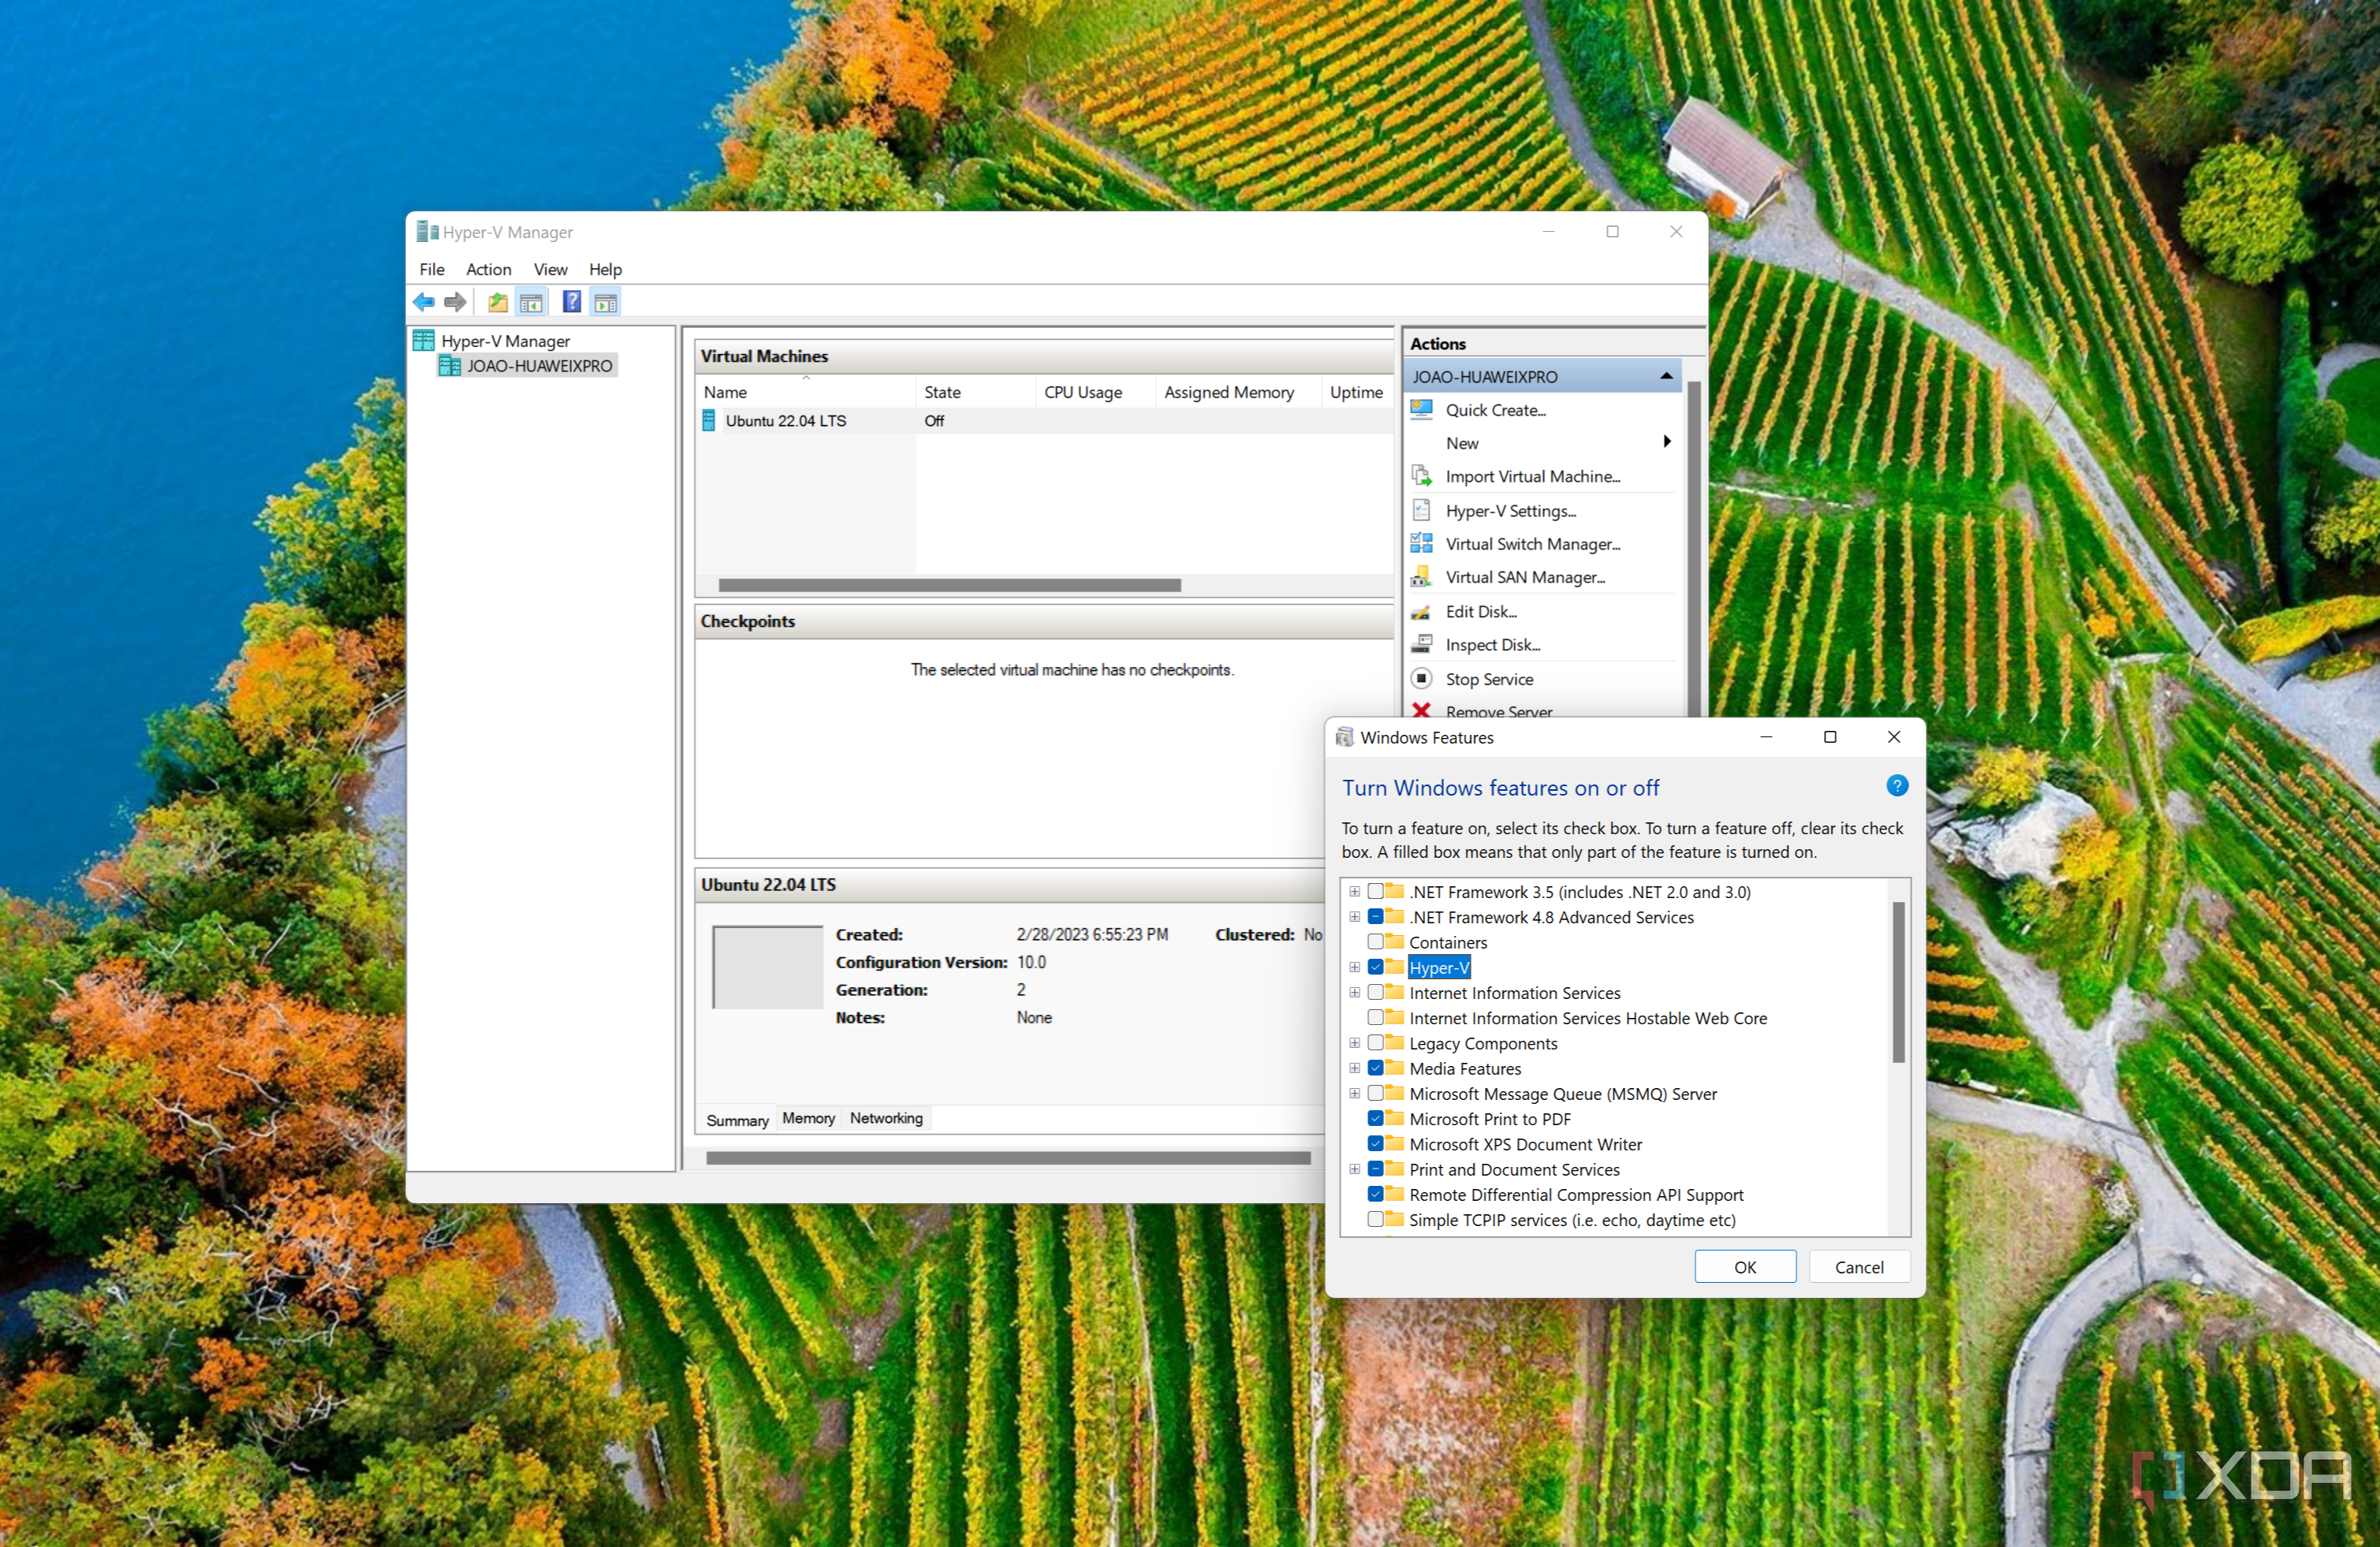Click the Import Virtual Machine icon
This screenshot has height=1547, width=2380.
[x=1421, y=476]
